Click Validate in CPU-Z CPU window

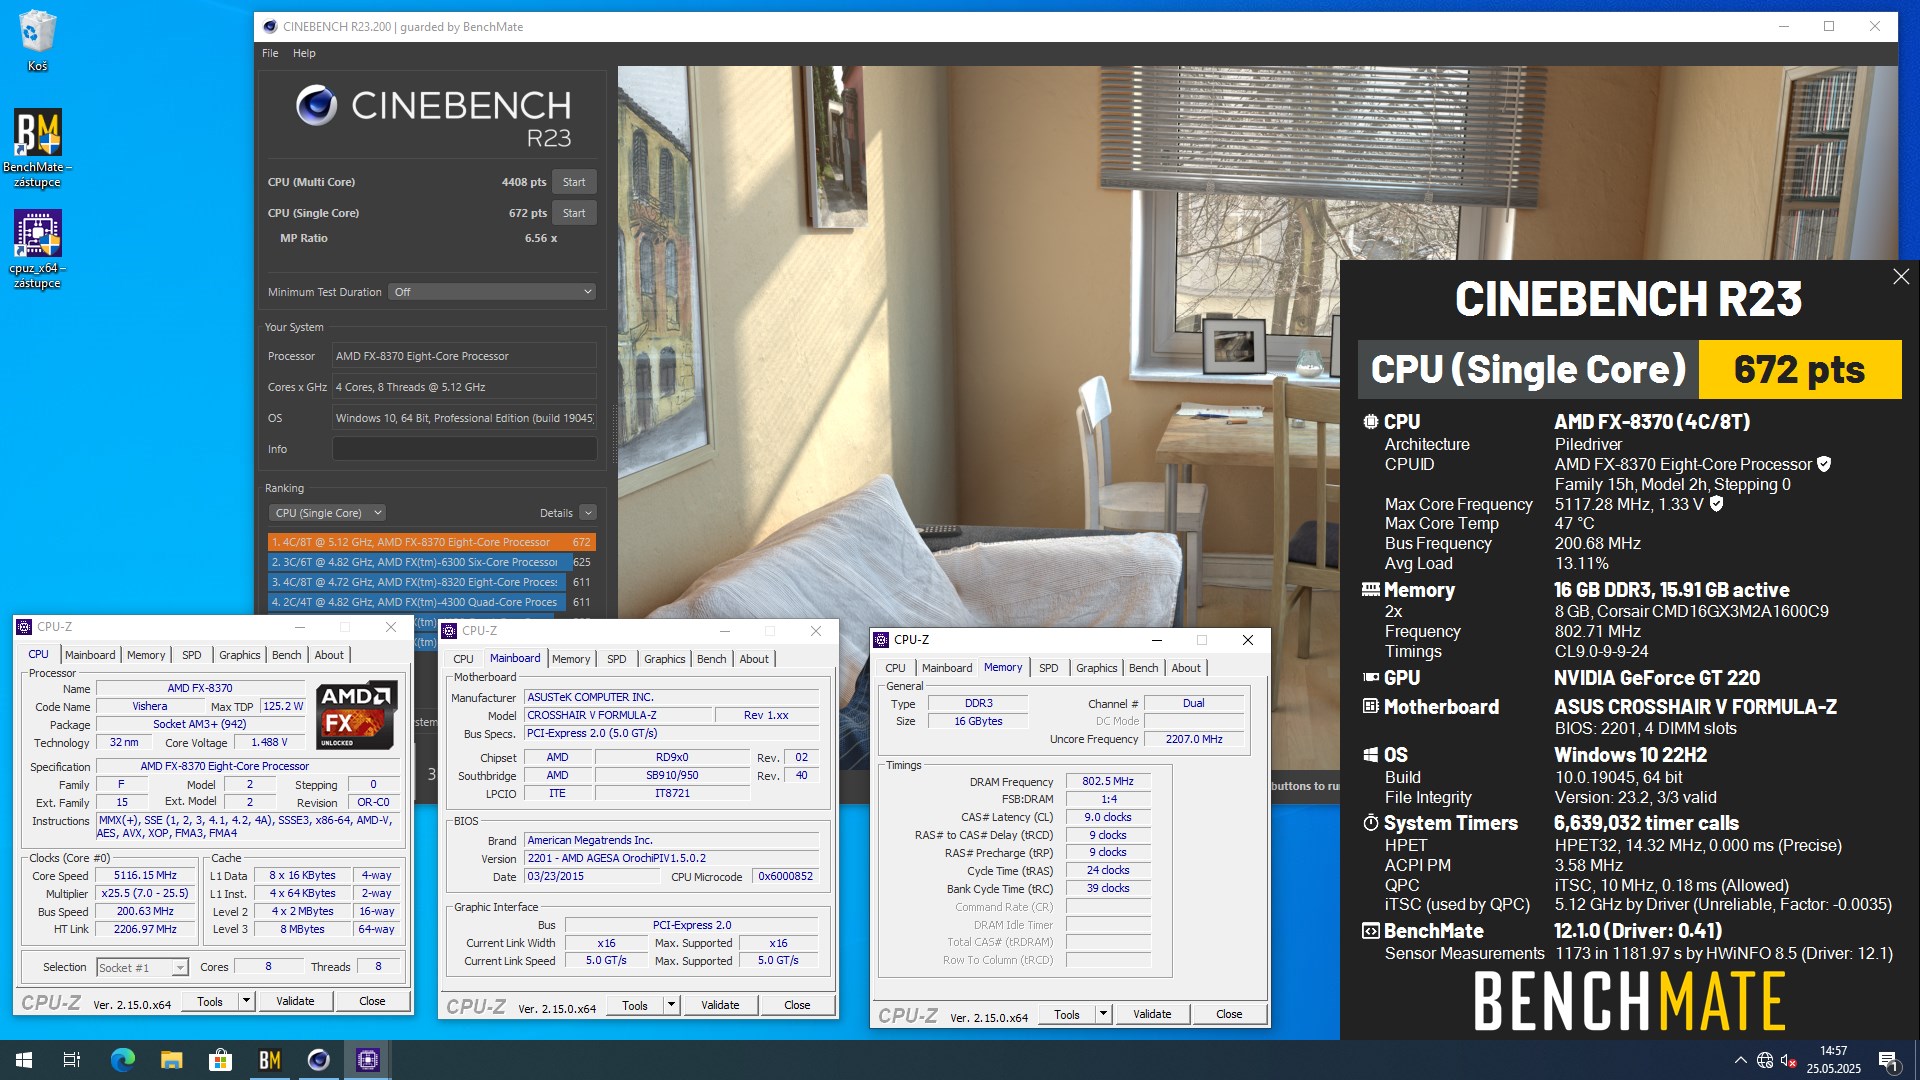coord(295,1001)
